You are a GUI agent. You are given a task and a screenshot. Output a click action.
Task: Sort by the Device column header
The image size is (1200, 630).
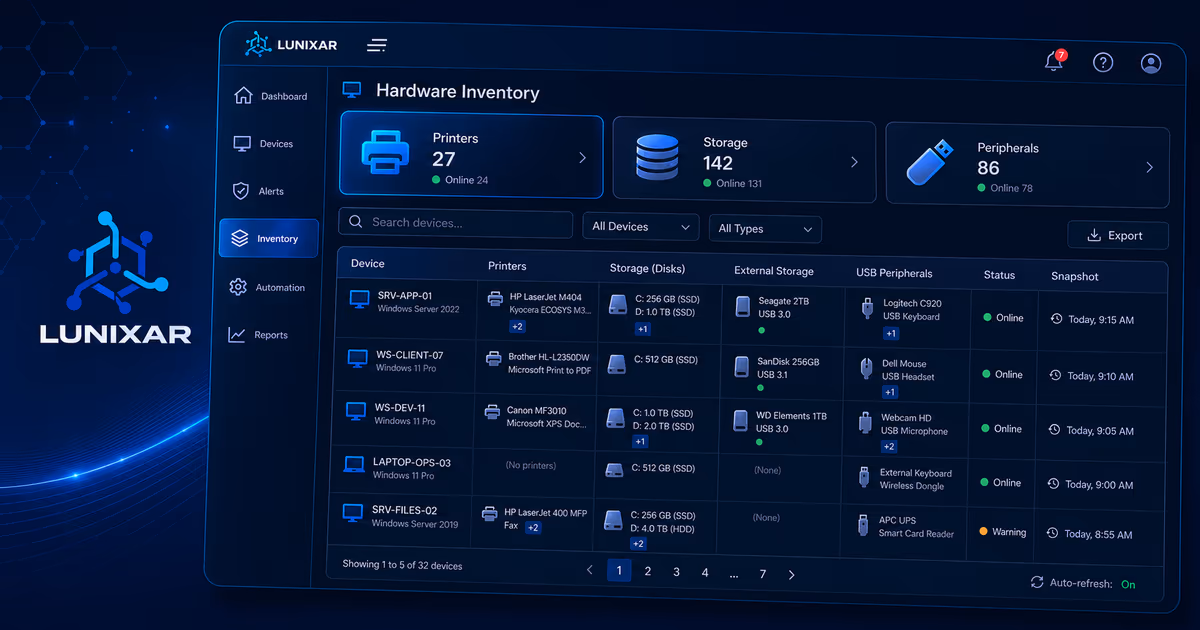(368, 264)
